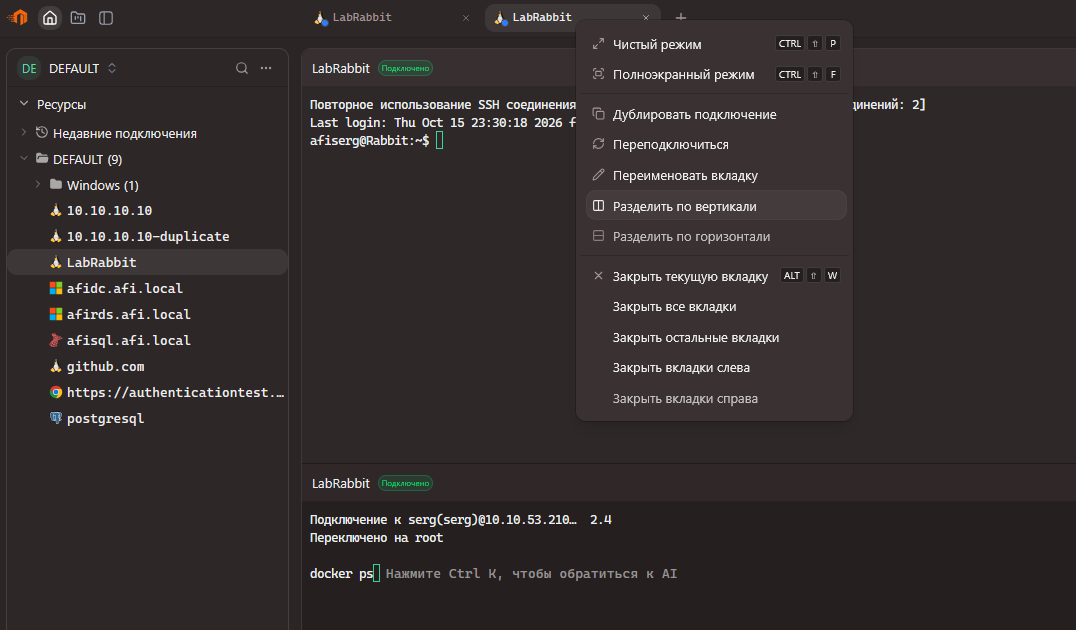The image size is (1076, 630).
Task: Collapse the Ресурсы section
Action: [x=24, y=104]
